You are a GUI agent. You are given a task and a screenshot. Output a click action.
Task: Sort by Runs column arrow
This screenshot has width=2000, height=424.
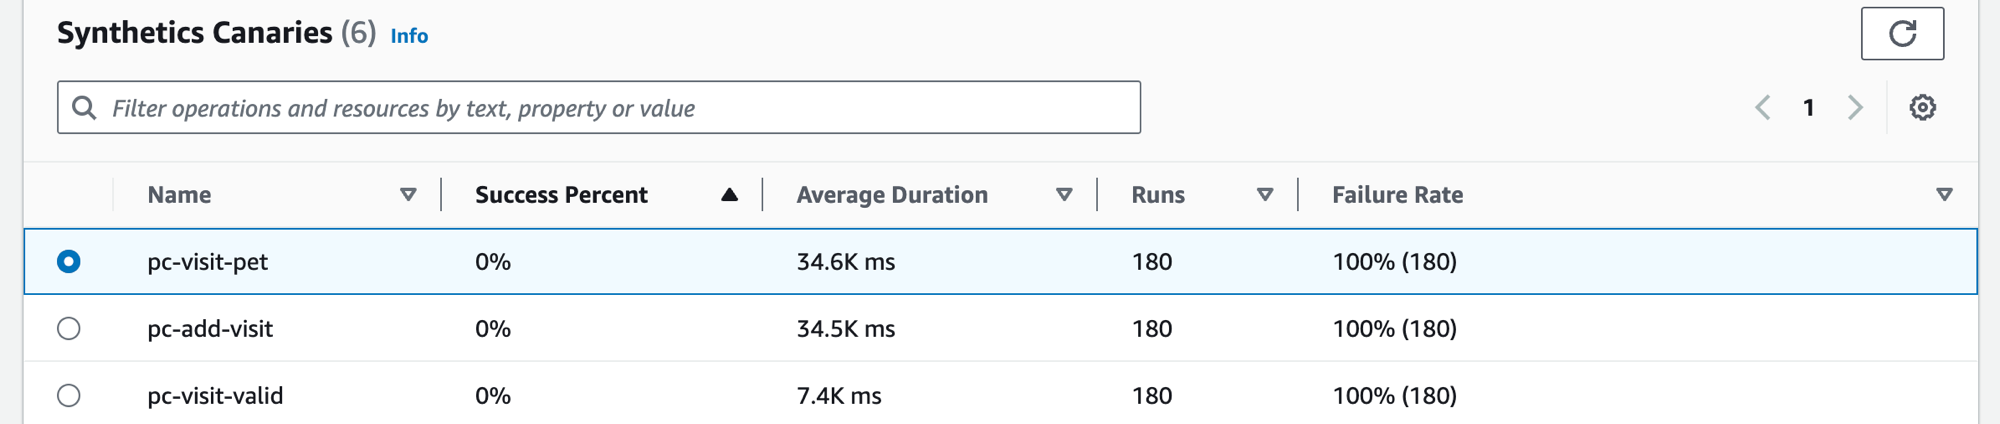coord(1265,195)
